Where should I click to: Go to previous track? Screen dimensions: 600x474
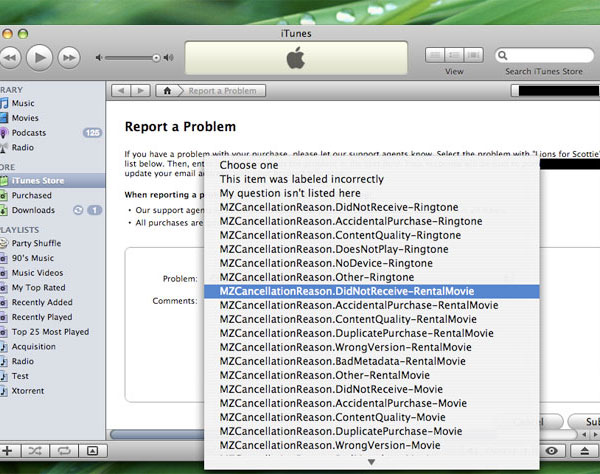tap(10, 58)
